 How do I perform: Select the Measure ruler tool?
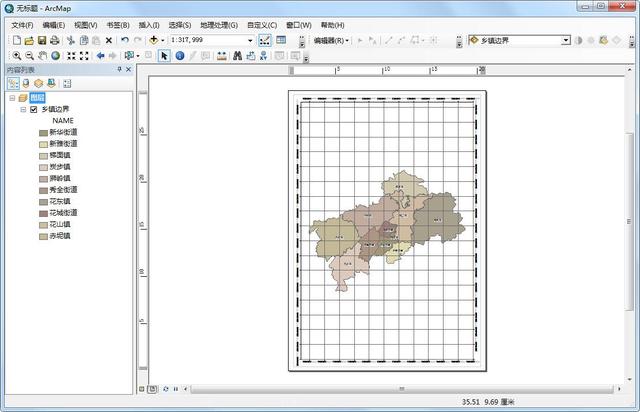[222, 56]
